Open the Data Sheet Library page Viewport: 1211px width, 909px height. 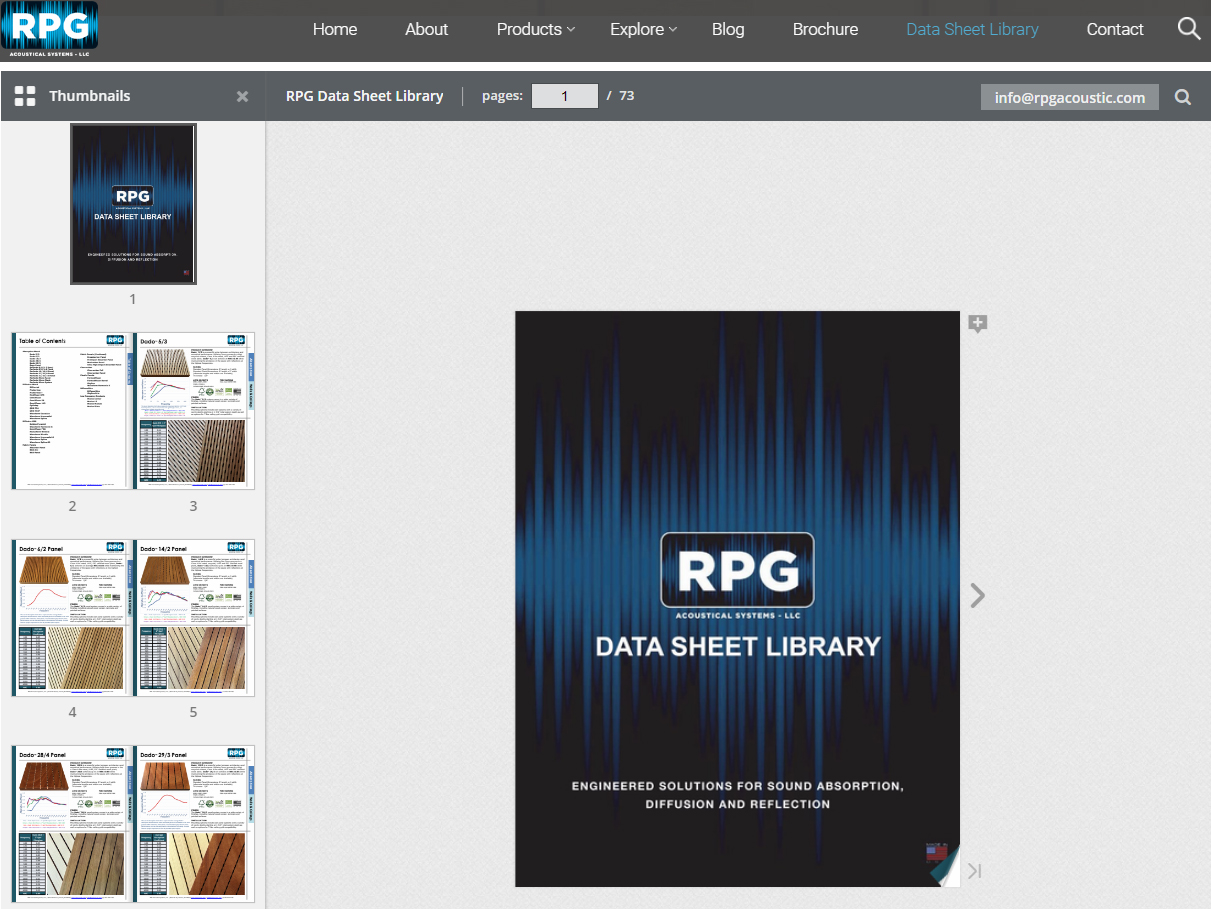972,29
